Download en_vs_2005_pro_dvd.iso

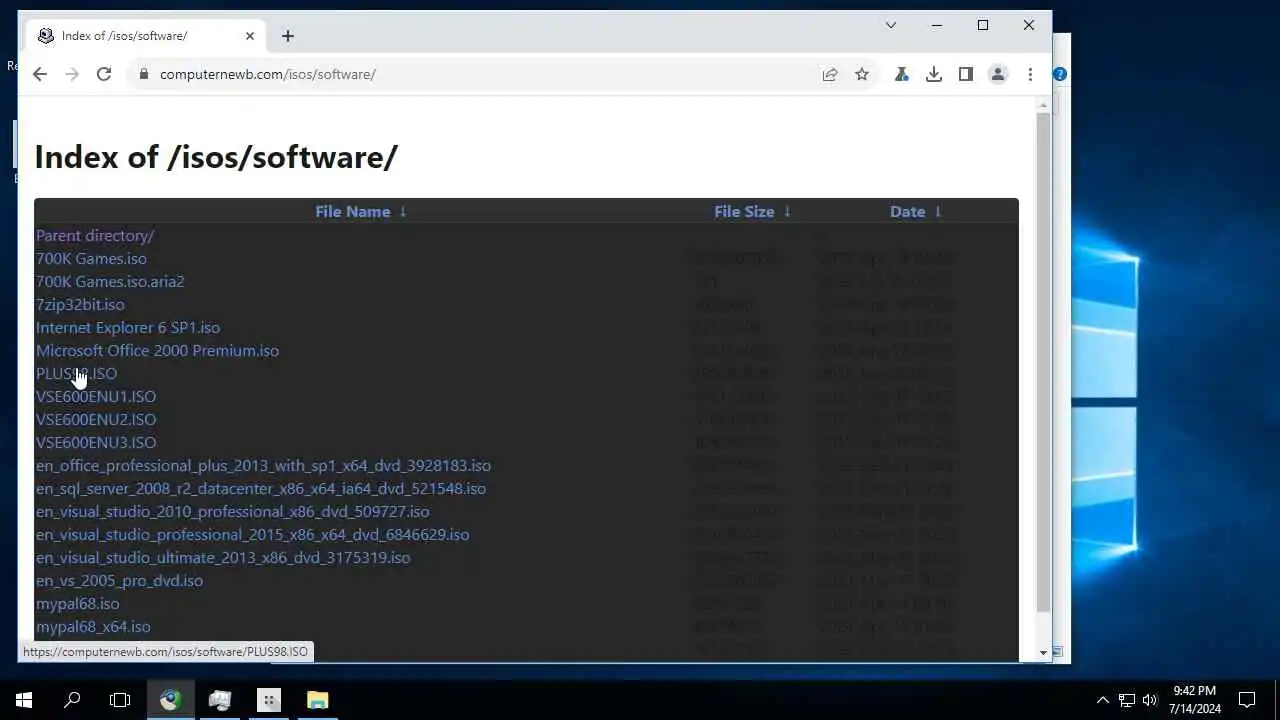point(119,581)
